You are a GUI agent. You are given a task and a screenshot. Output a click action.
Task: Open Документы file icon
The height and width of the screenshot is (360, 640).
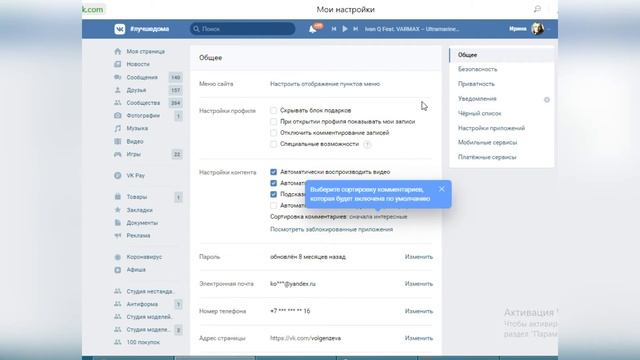point(118,223)
